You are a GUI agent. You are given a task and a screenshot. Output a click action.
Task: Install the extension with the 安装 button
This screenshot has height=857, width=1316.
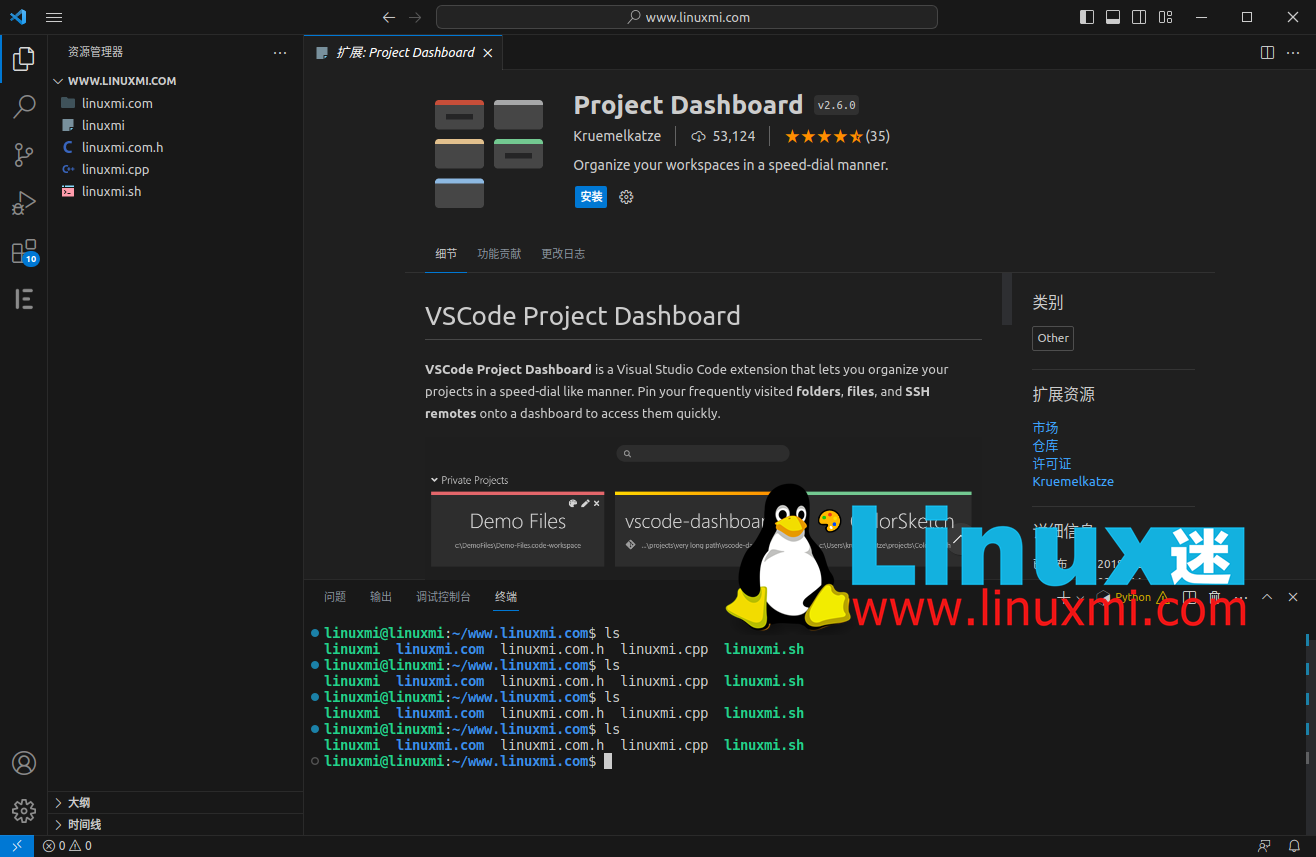[x=591, y=197]
